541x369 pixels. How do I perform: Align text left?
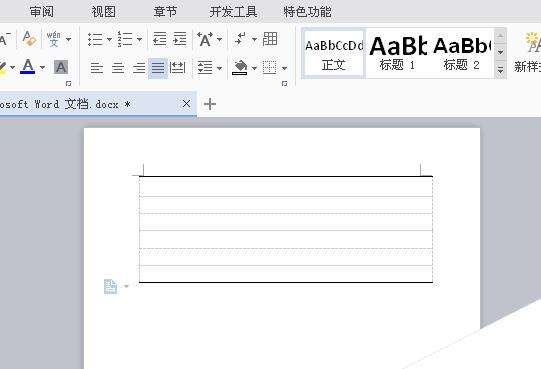[97, 68]
